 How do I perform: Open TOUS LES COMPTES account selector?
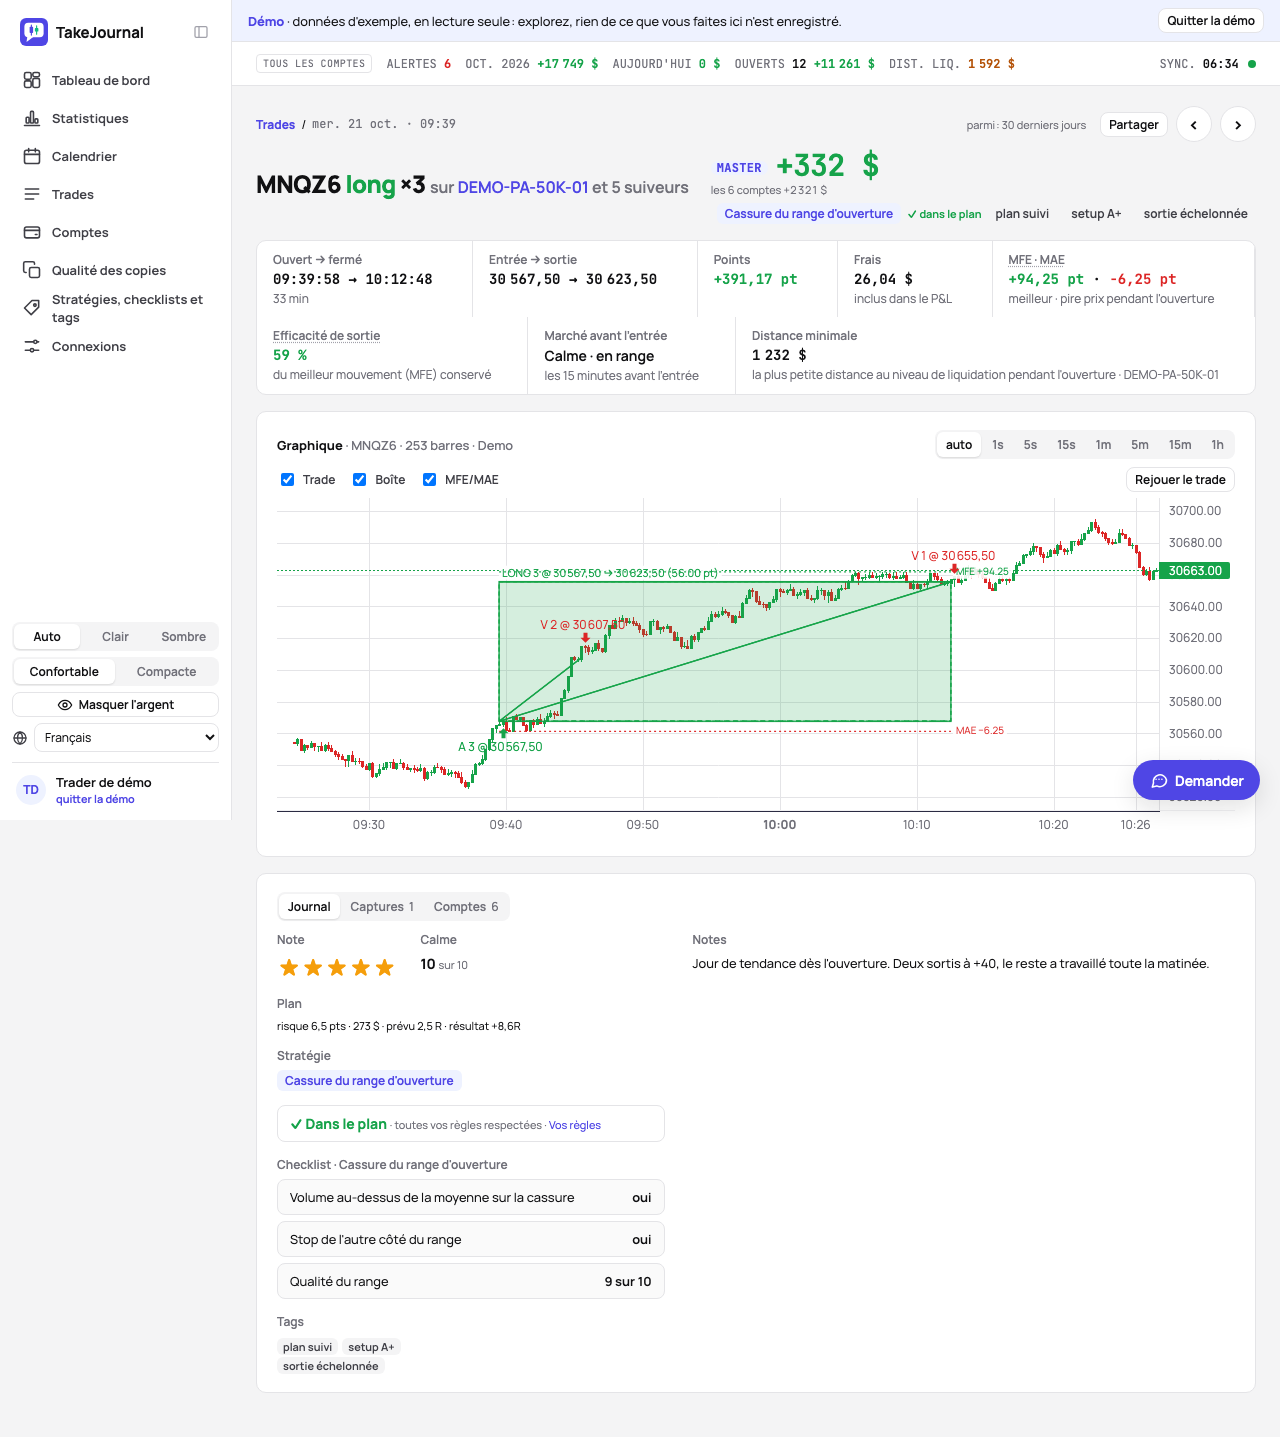pyautogui.click(x=314, y=64)
